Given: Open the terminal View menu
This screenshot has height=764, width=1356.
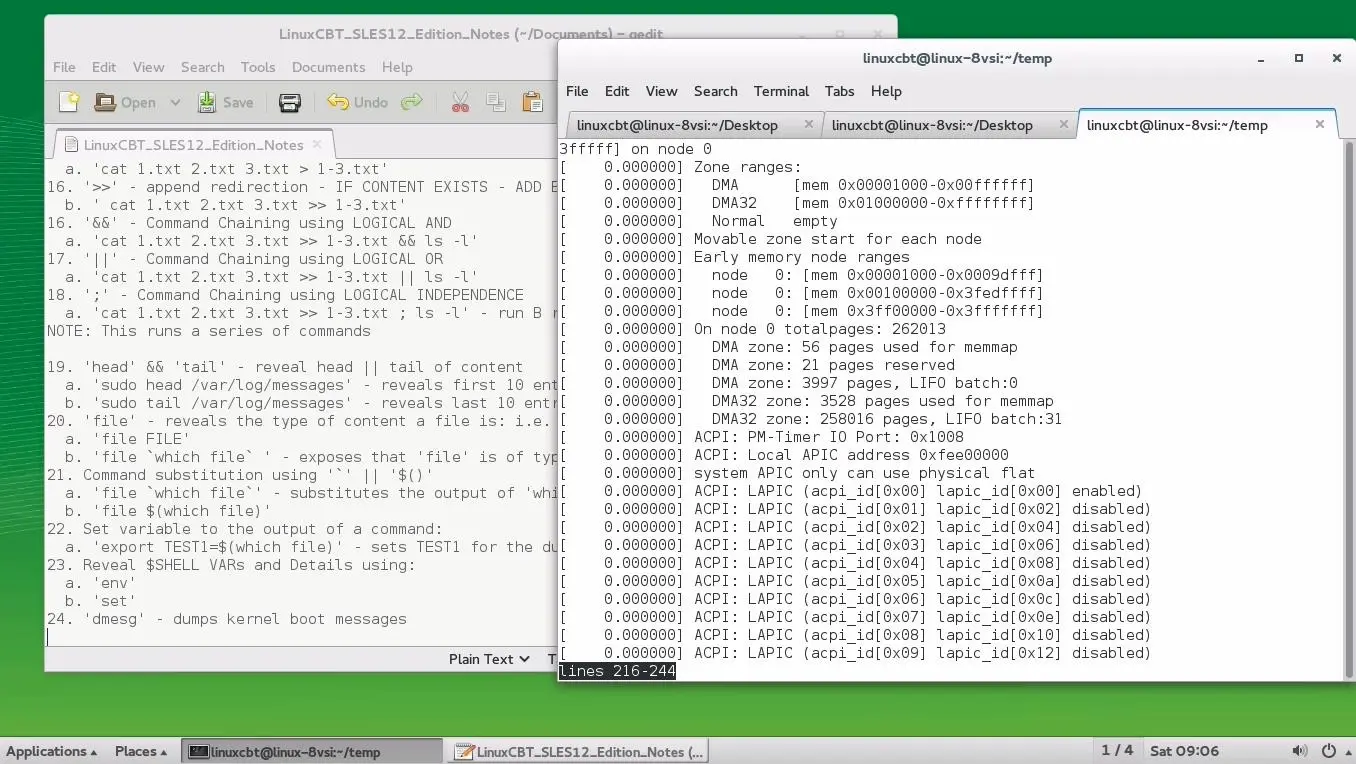Looking at the screenshot, I should tap(661, 91).
